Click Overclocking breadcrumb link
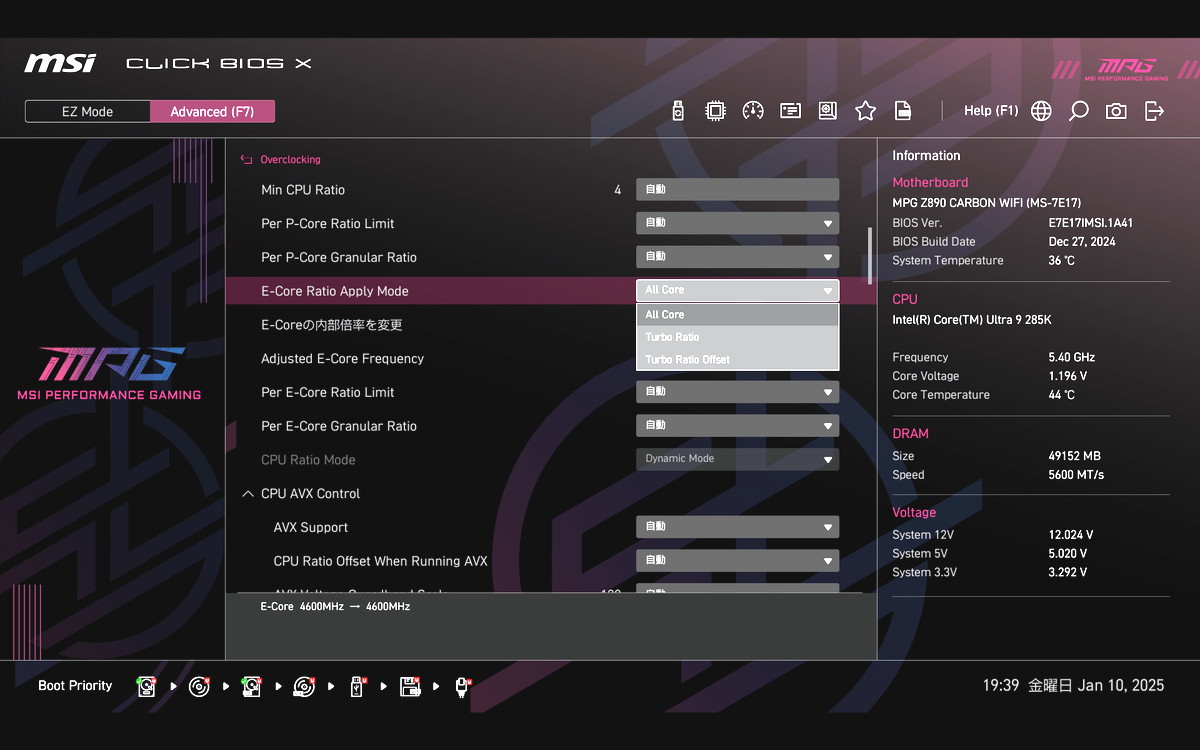This screenshot has height=750, width=1200. [290, 159]
